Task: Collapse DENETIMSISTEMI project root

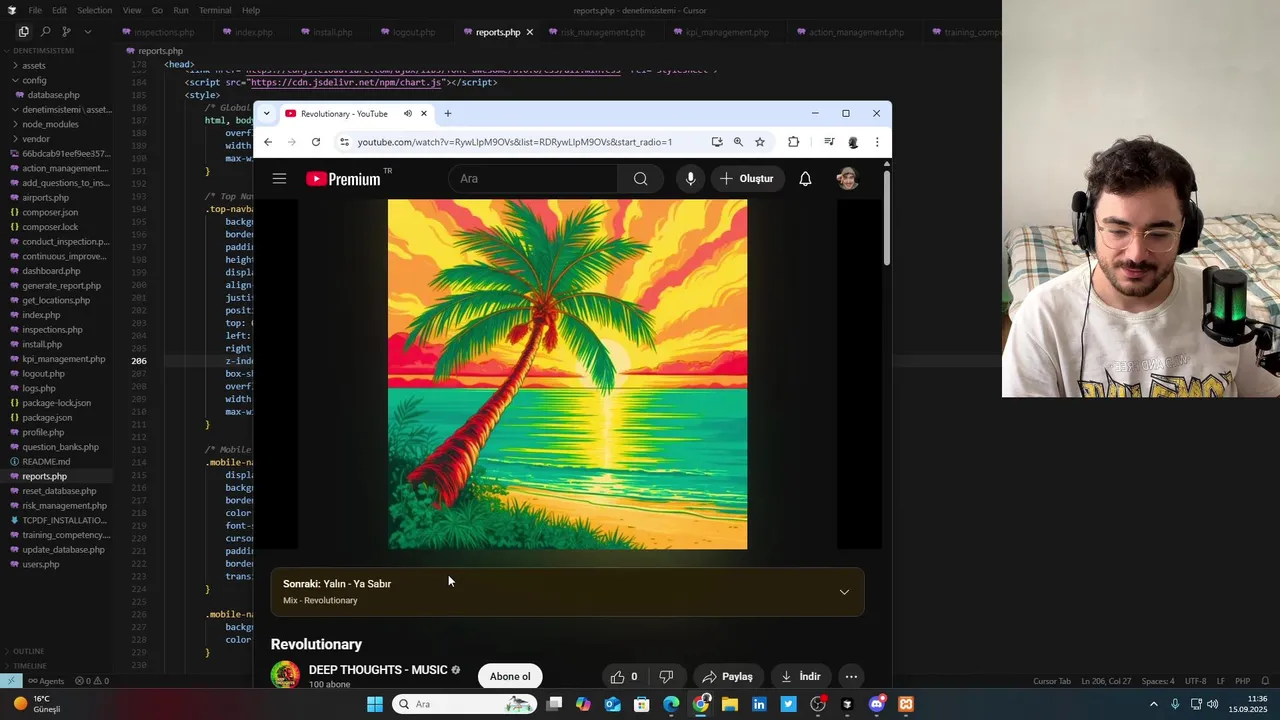Action: [x=42, y=50]
